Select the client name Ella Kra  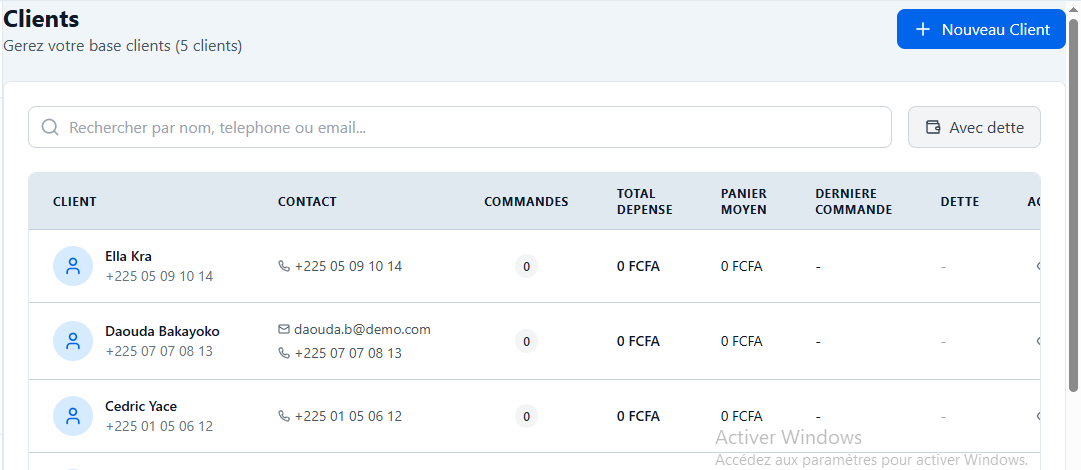click(128, 256)
